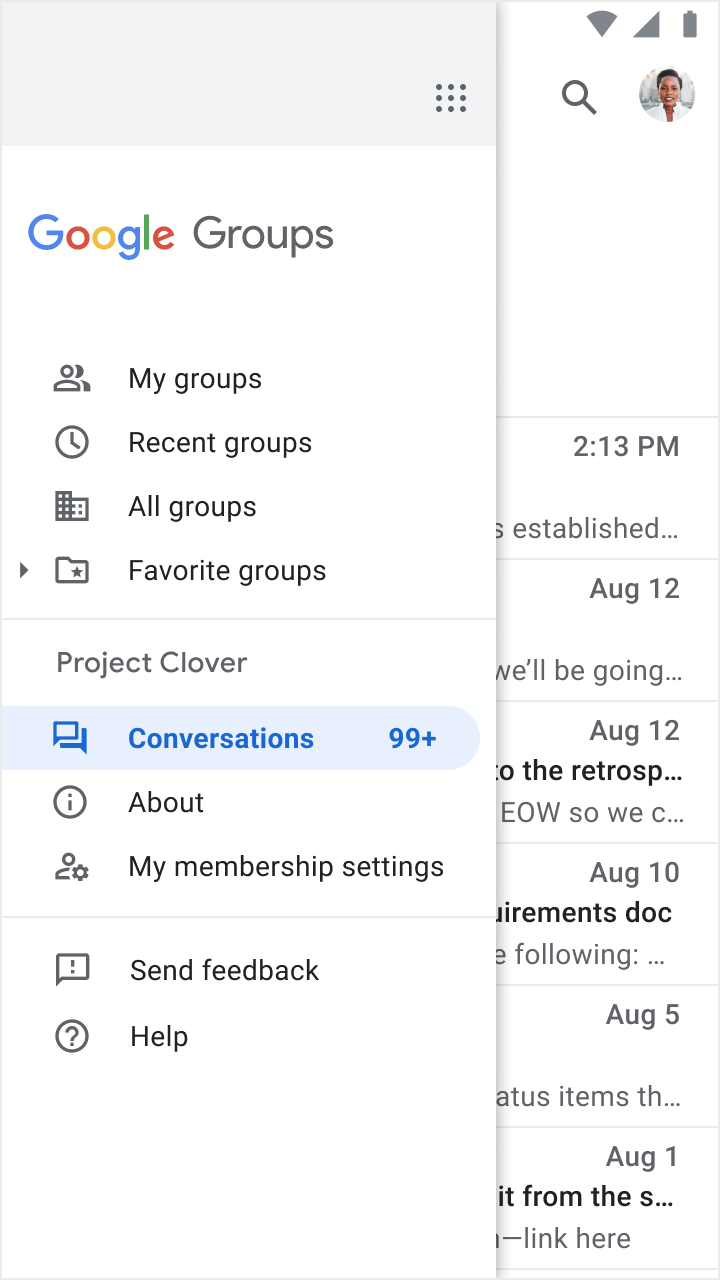Select Conversations in the drawer
Viewport: 720px width, 1280px height.
pos(241,738)
